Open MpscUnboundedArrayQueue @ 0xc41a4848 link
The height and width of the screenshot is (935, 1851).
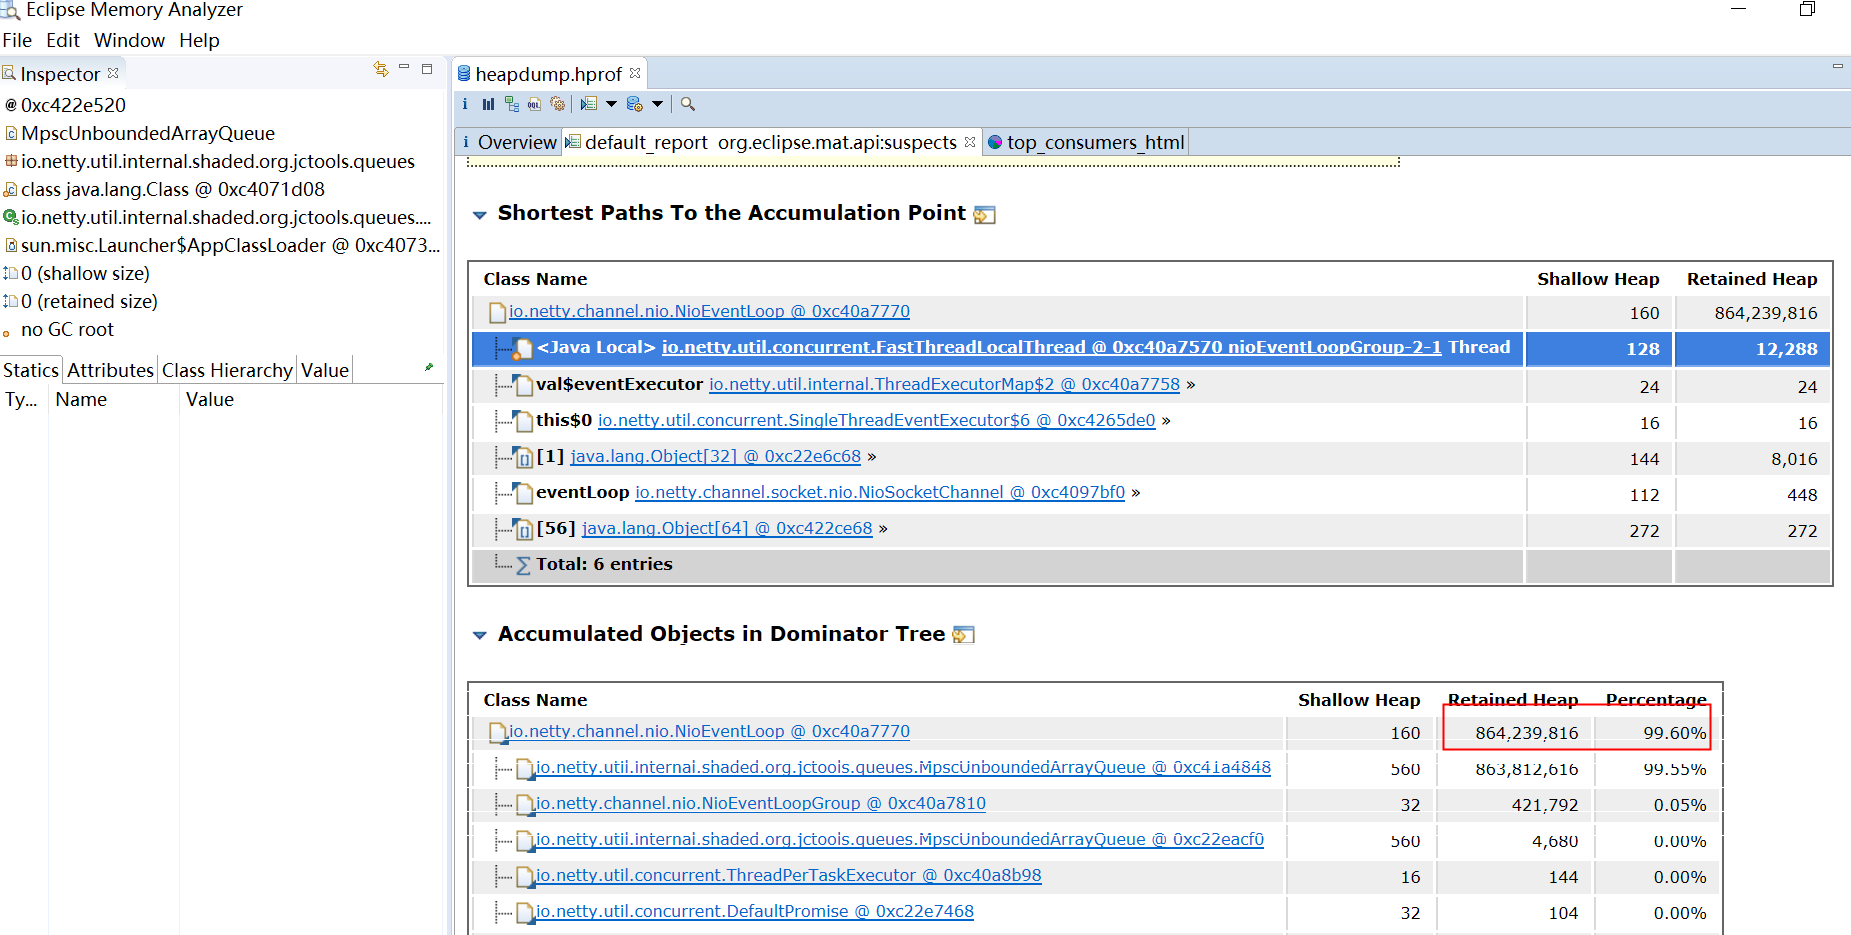coord(903,767)
